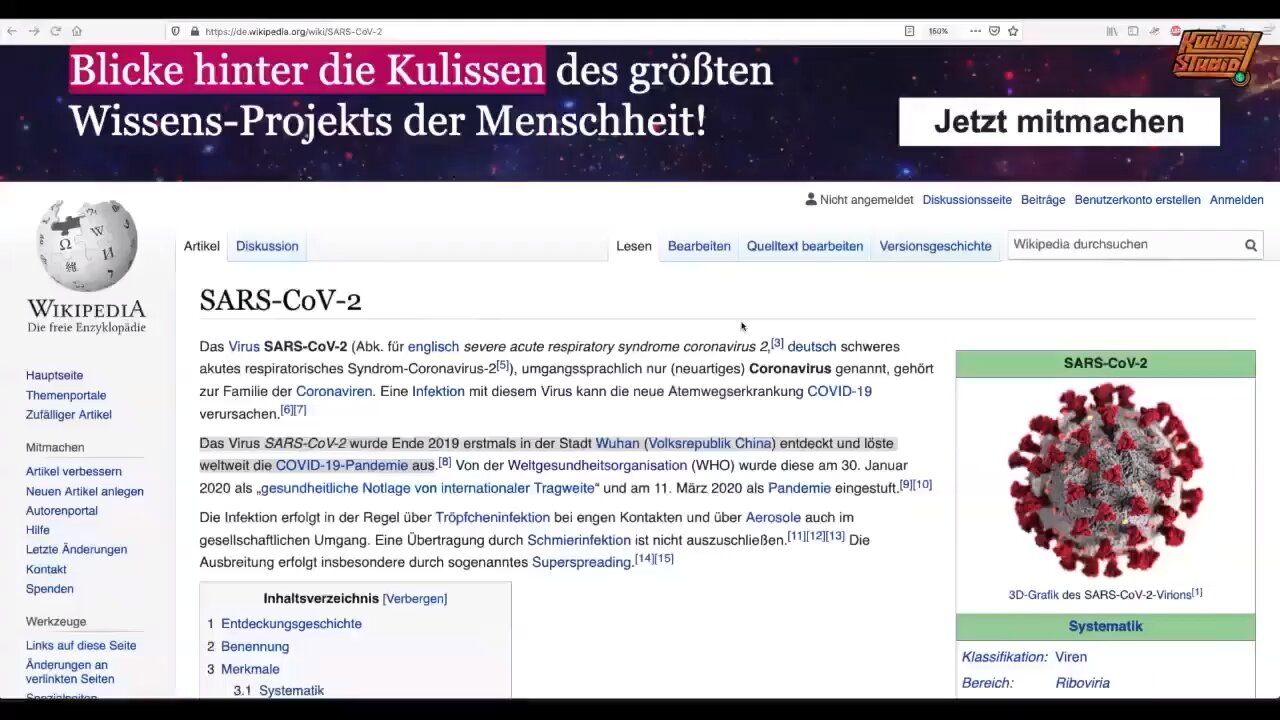Open the Volksrepublik China link
The image size is (1280, 720).
click(x=710, y=443)
